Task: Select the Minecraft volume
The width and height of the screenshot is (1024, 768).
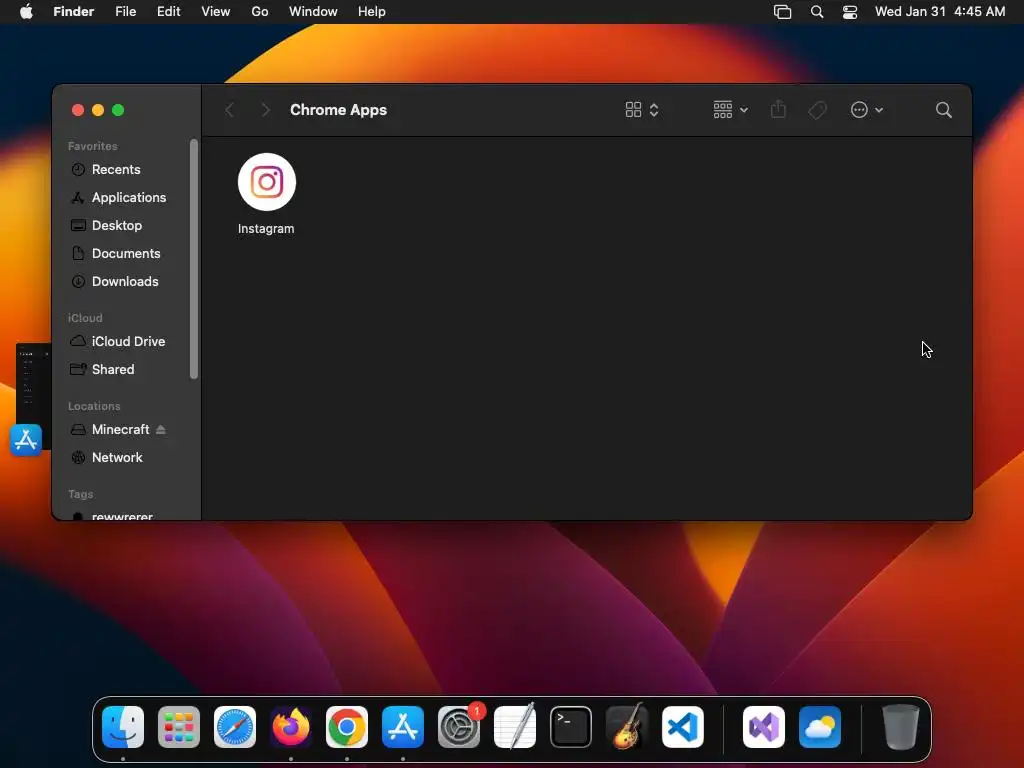Action: click(x=120, y=430)
